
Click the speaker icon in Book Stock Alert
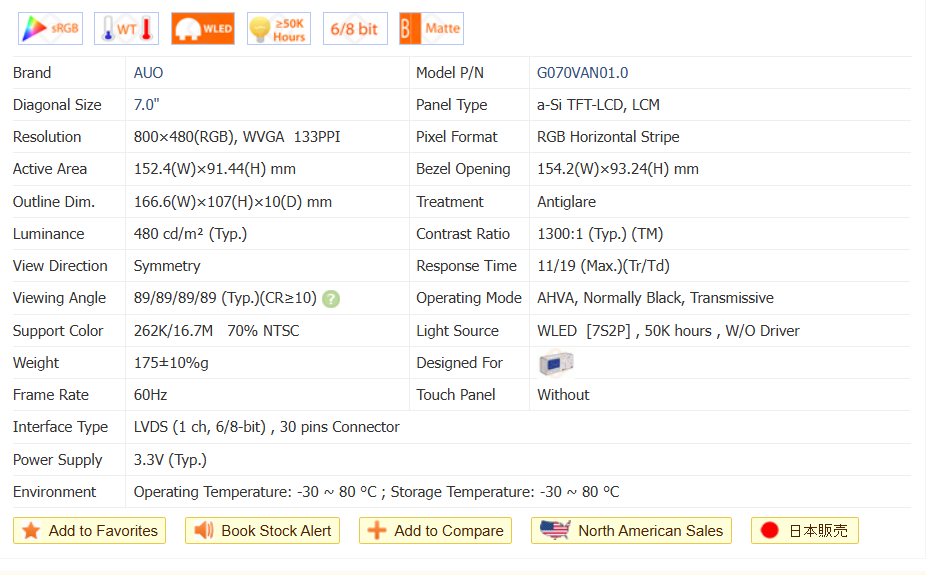tap(204, 531)
